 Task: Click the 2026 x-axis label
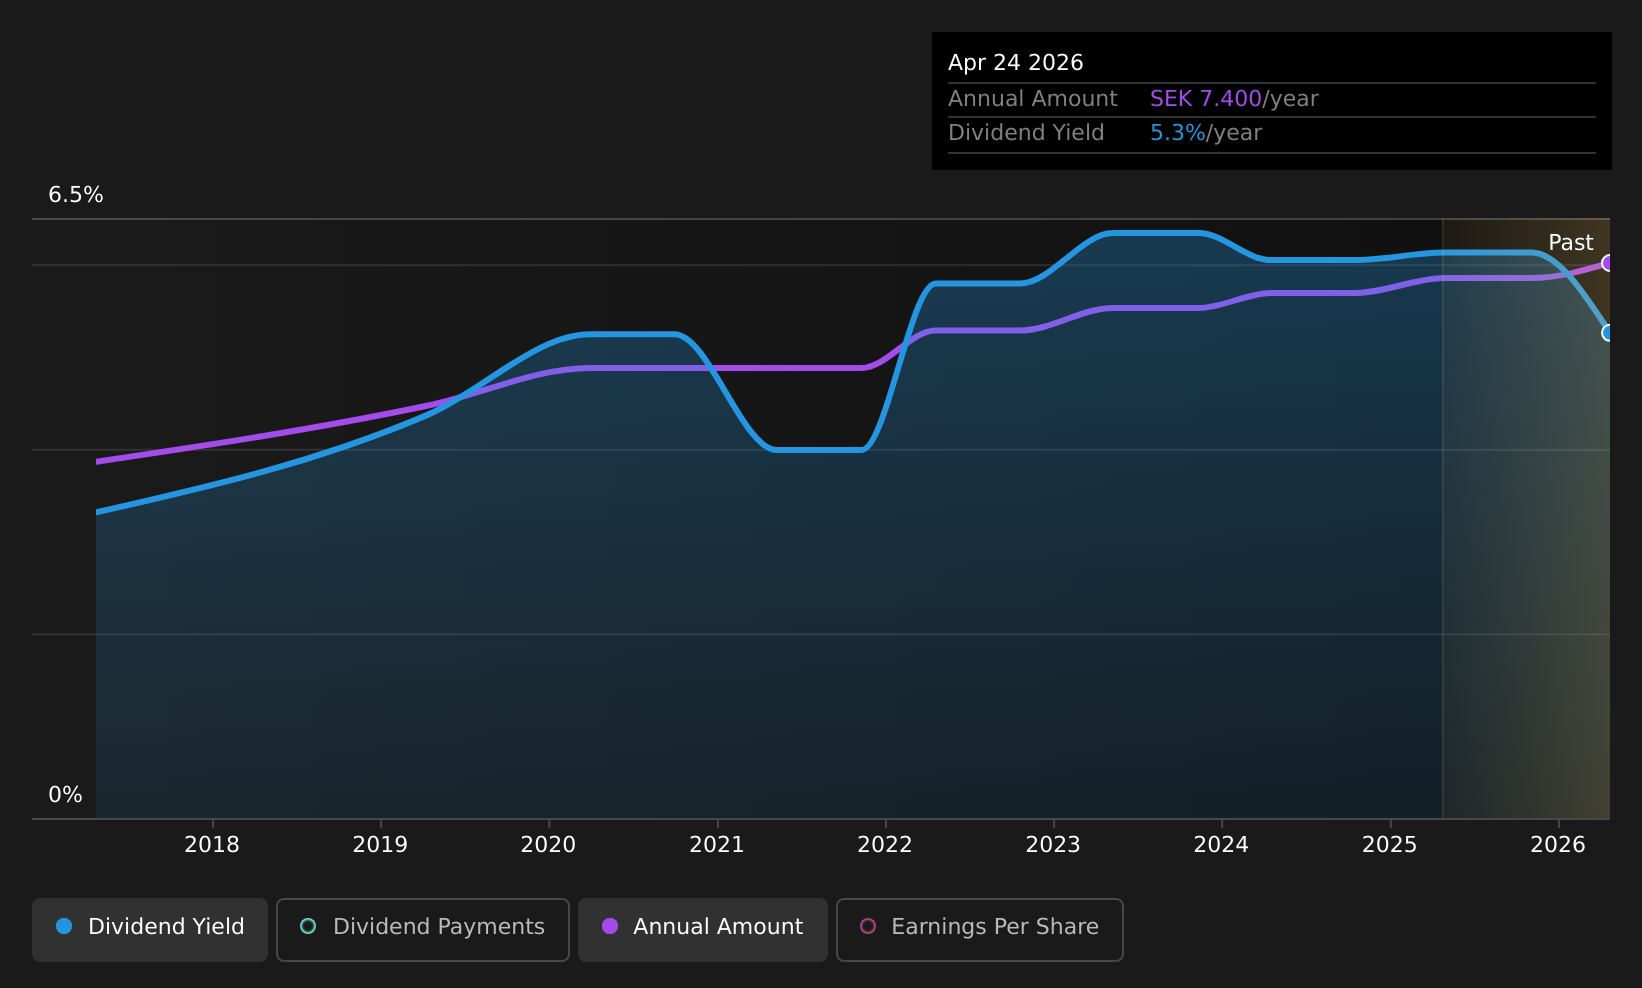(x=1558, y=845)
